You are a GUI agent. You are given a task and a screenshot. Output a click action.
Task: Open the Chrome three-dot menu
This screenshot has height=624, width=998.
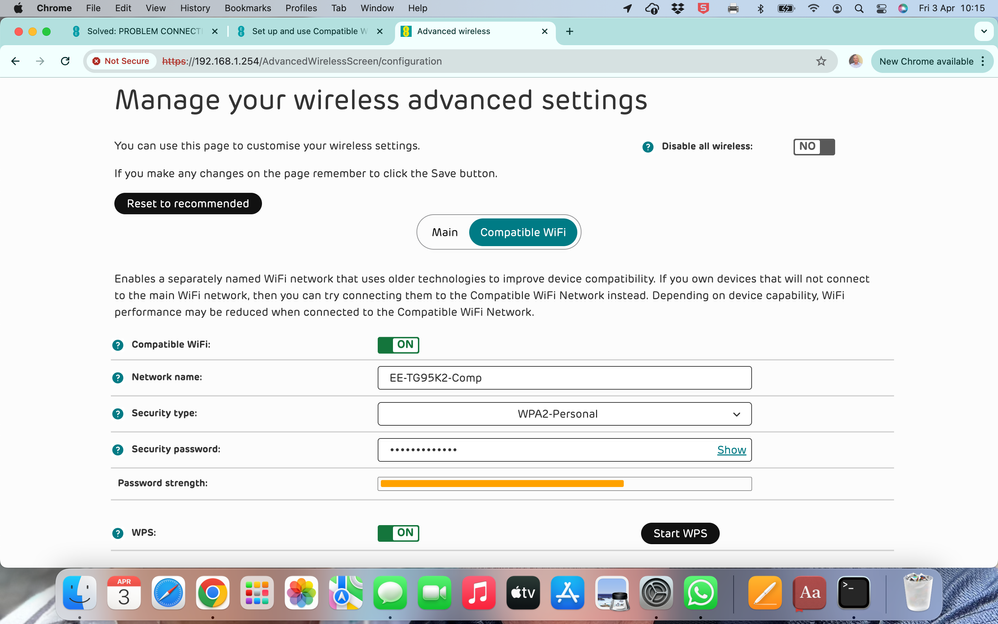click(983, 61)
